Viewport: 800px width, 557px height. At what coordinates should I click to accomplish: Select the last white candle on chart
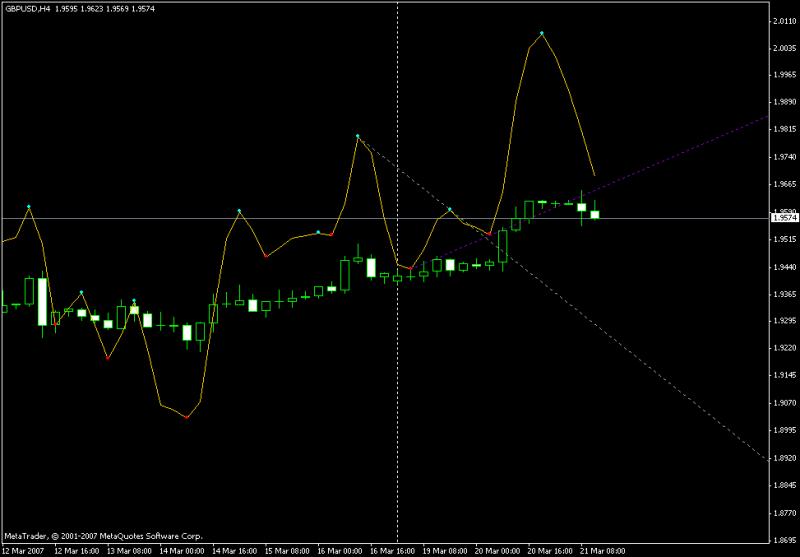tap(595, 213)
